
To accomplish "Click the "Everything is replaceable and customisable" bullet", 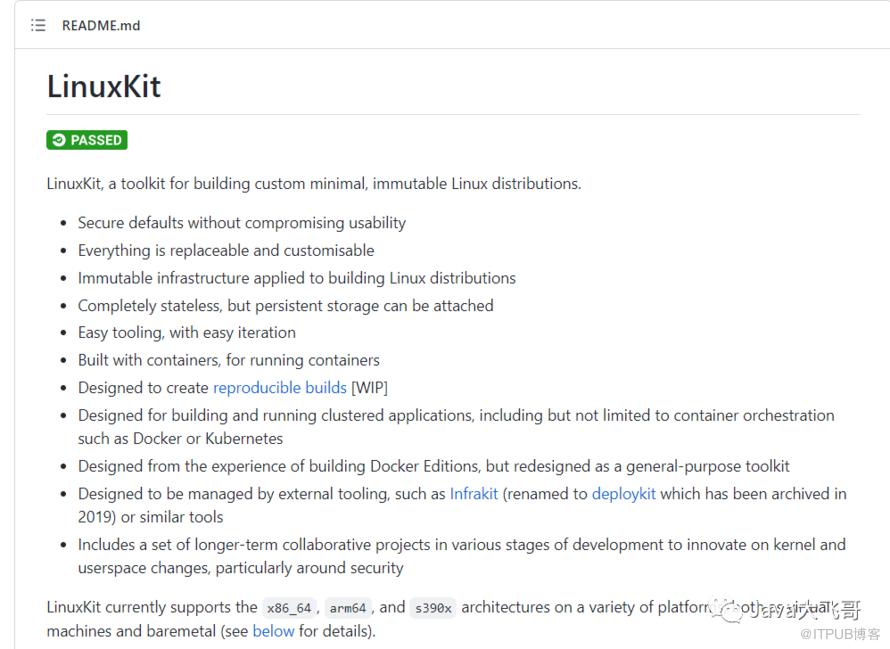I will tap(226, 250).
